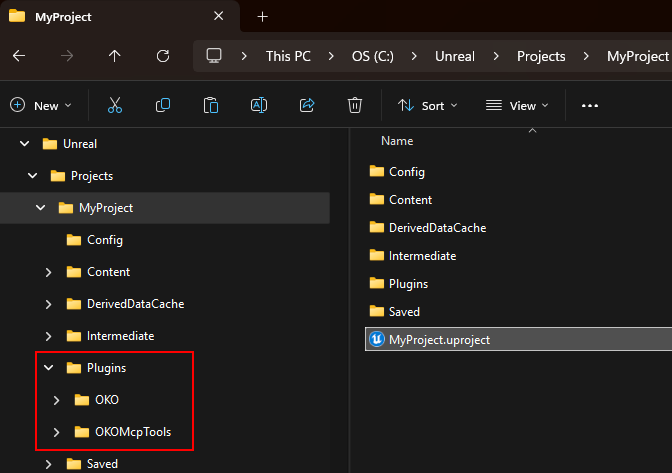This screenshot has width=672, height=473.
Task: Sort by the Name column header
Action: pyautogui.click(x=397, y=141)
